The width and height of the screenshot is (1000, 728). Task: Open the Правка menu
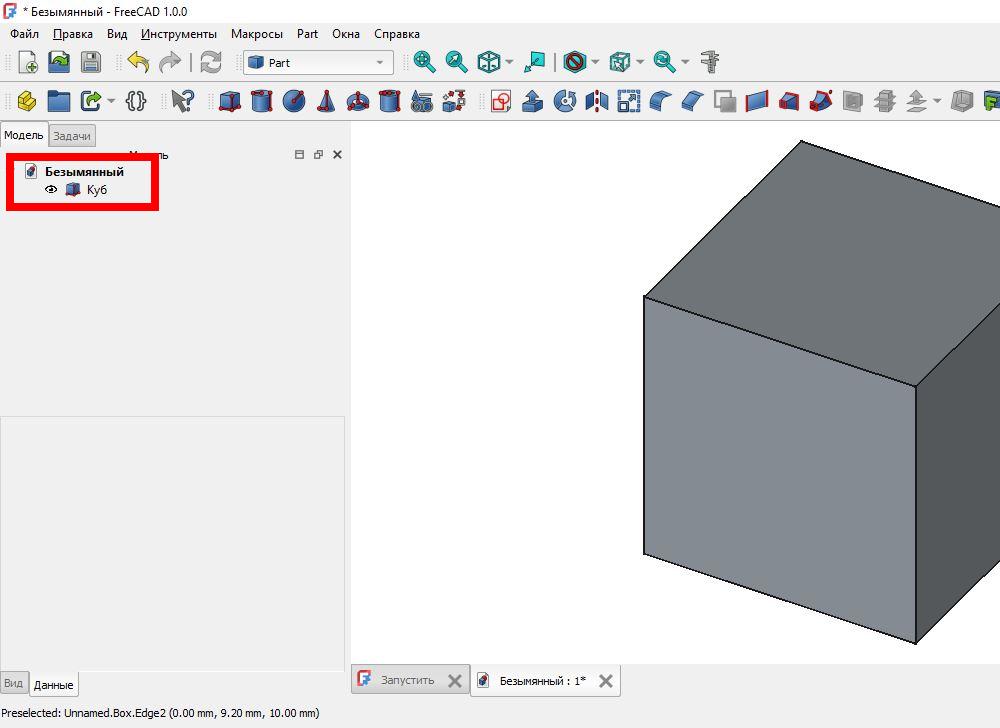(x=73, y=34)
